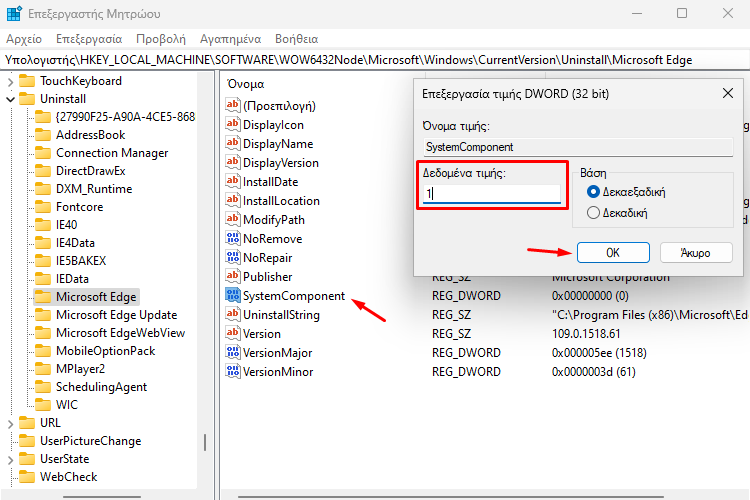Select the DisplayVersion value icon
The width and height of the screenshot is (750, 500).
pyautogui.click(x=232, y=163)
